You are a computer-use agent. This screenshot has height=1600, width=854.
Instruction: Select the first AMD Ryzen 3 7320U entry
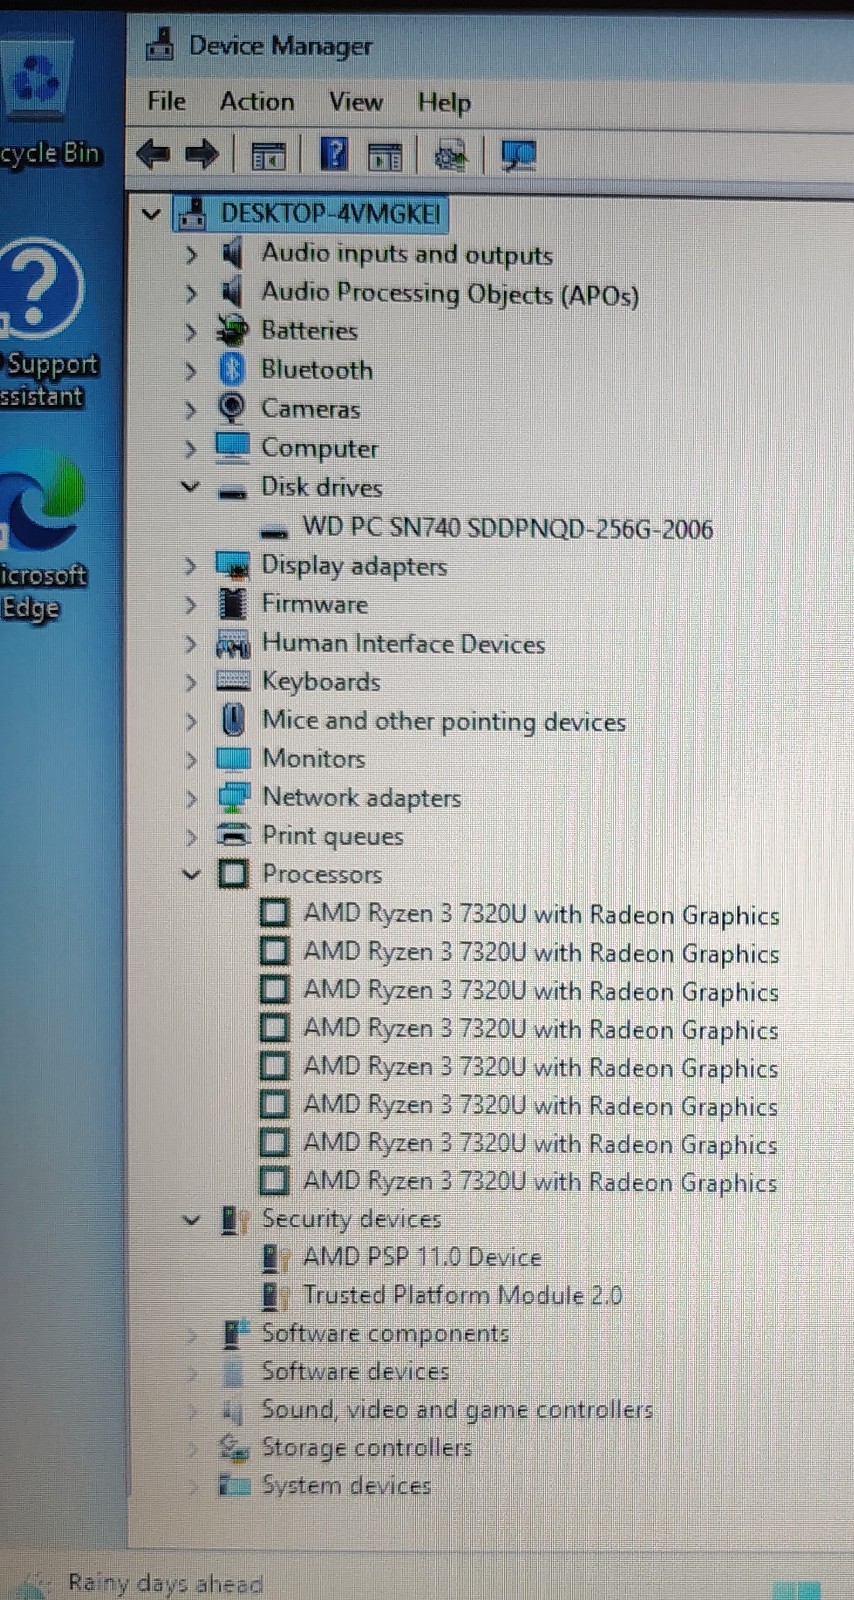click(541, 914)
